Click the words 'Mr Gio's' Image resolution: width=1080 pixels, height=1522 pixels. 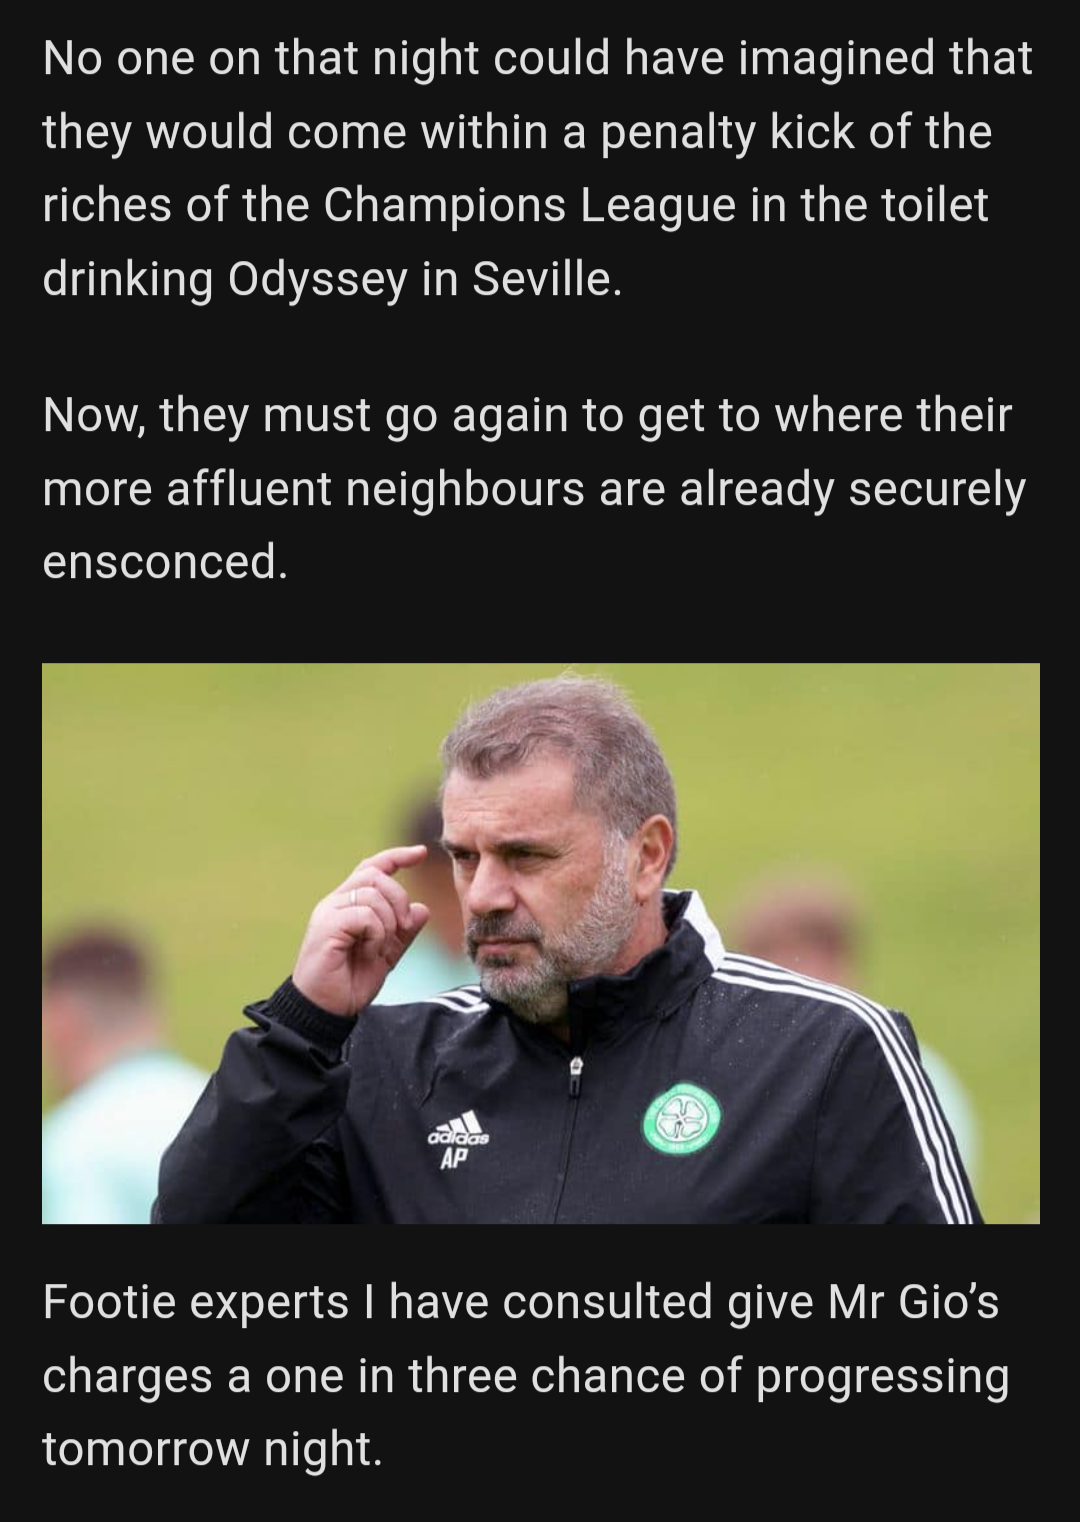pos(913,1302)
